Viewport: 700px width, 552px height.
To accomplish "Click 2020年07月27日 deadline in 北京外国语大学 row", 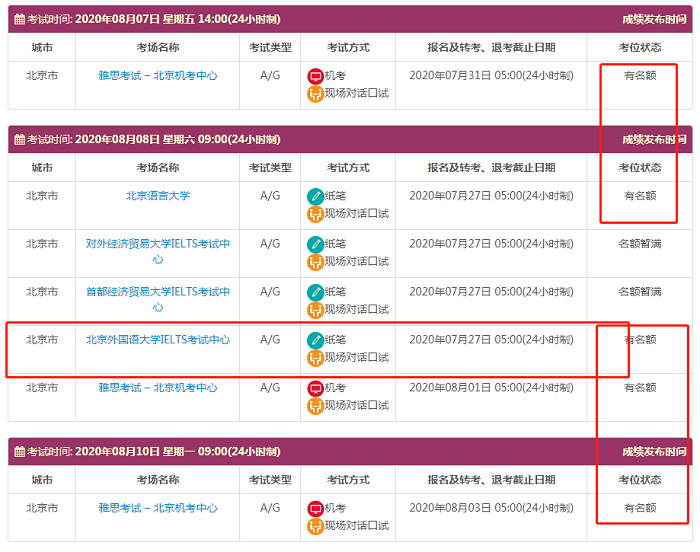I will [491, 340].
